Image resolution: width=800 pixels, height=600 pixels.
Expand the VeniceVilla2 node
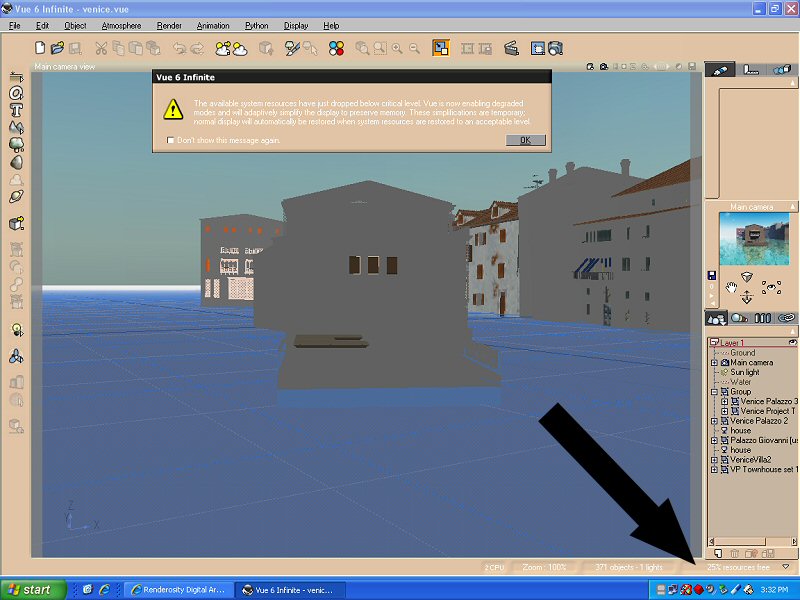[x=714, y=460]
